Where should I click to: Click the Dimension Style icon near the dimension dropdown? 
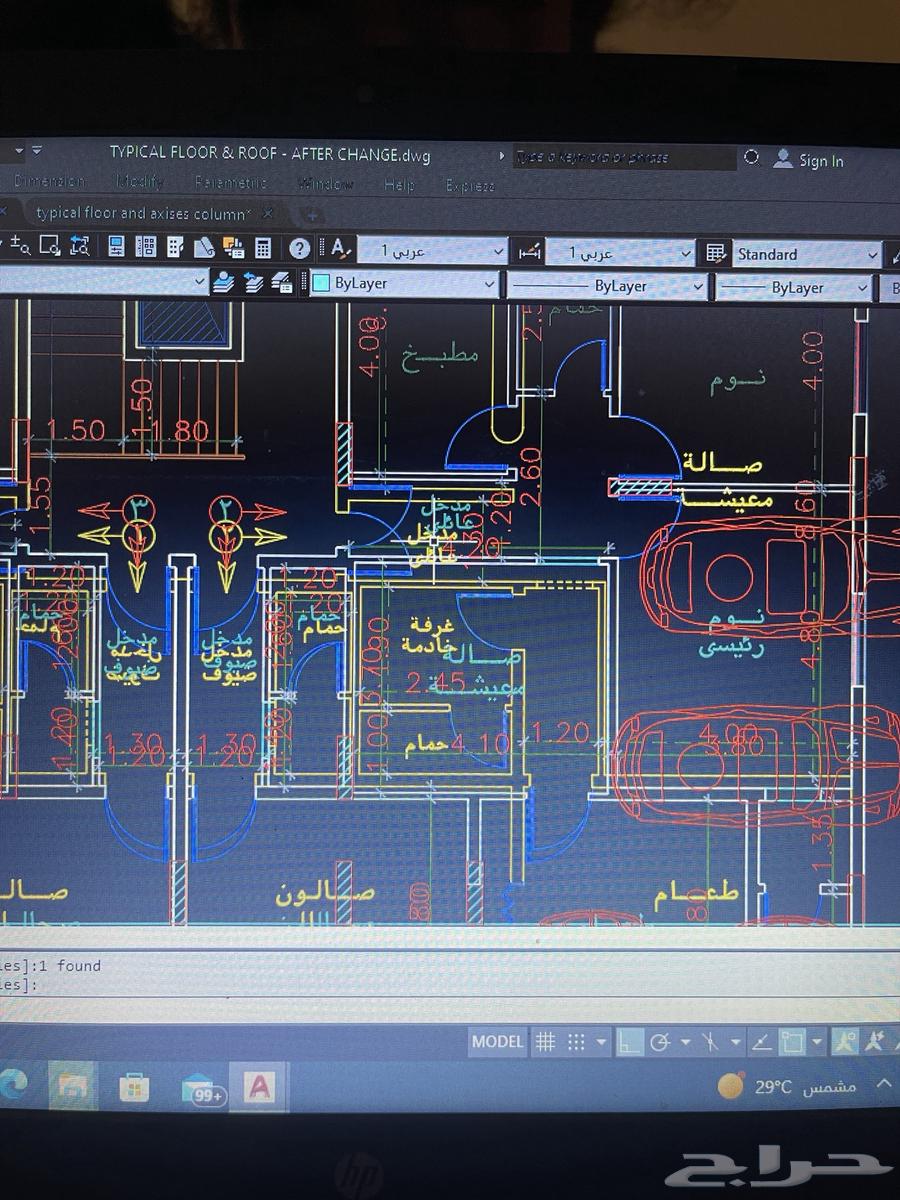point(530,252)
